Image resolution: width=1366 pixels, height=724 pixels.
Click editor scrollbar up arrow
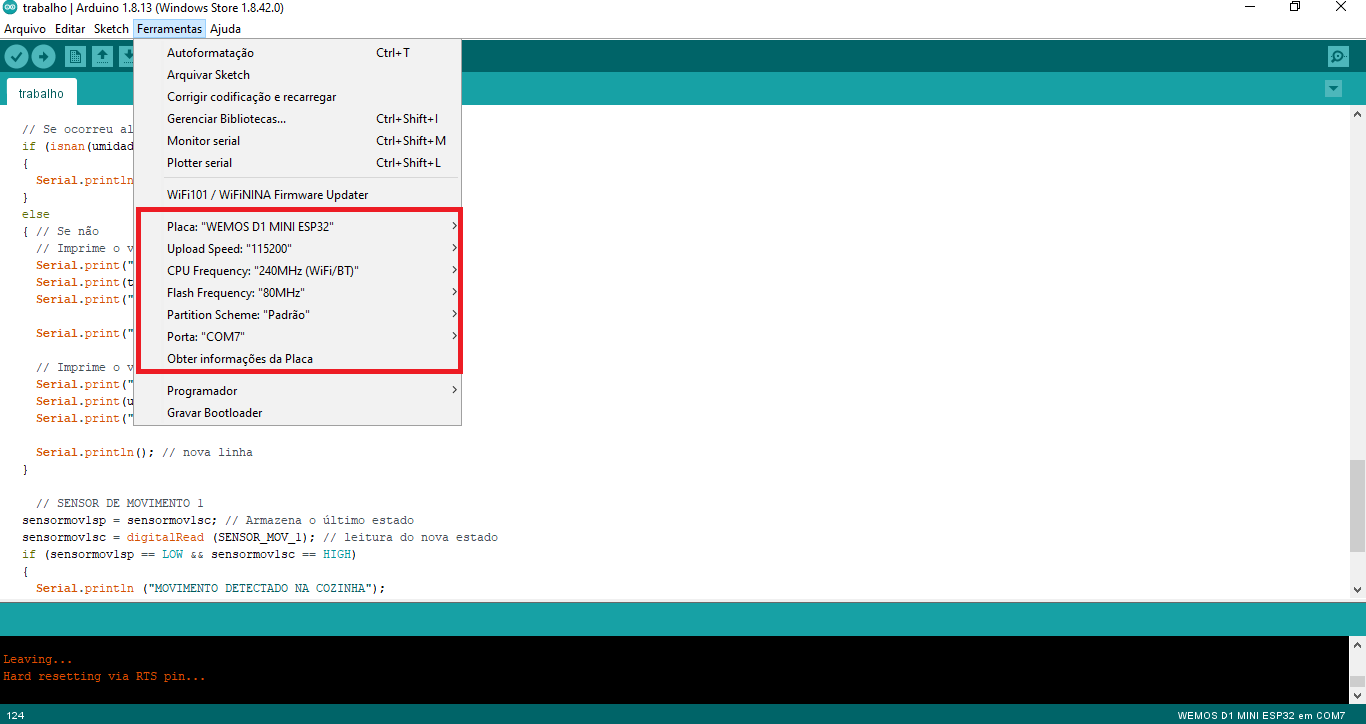click(x=1357, y=114)
